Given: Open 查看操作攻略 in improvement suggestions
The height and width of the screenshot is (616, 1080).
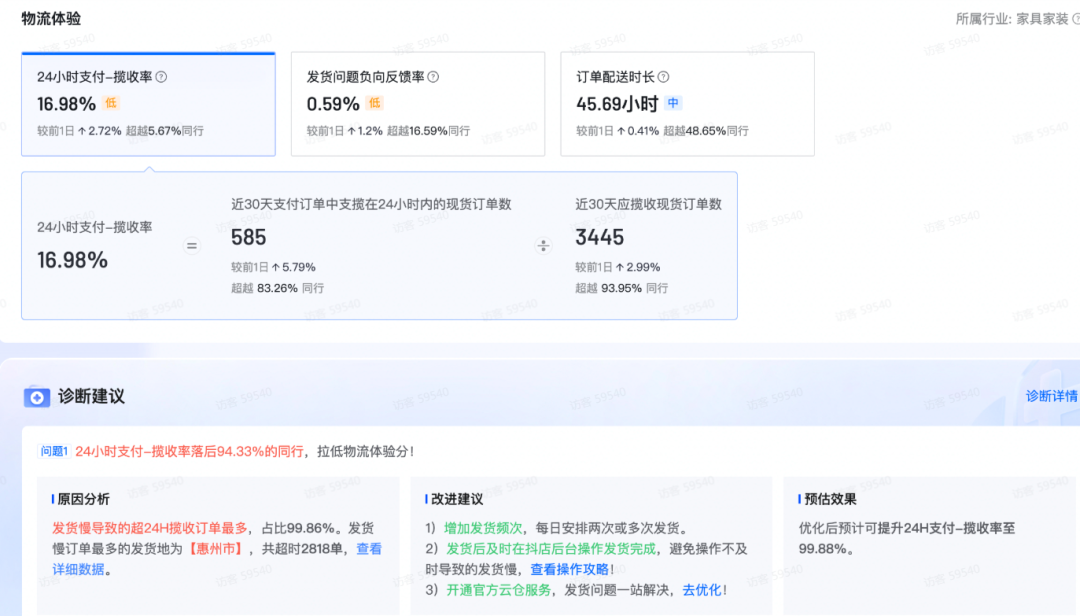Looking at the screenshot, I should (570, 568).
